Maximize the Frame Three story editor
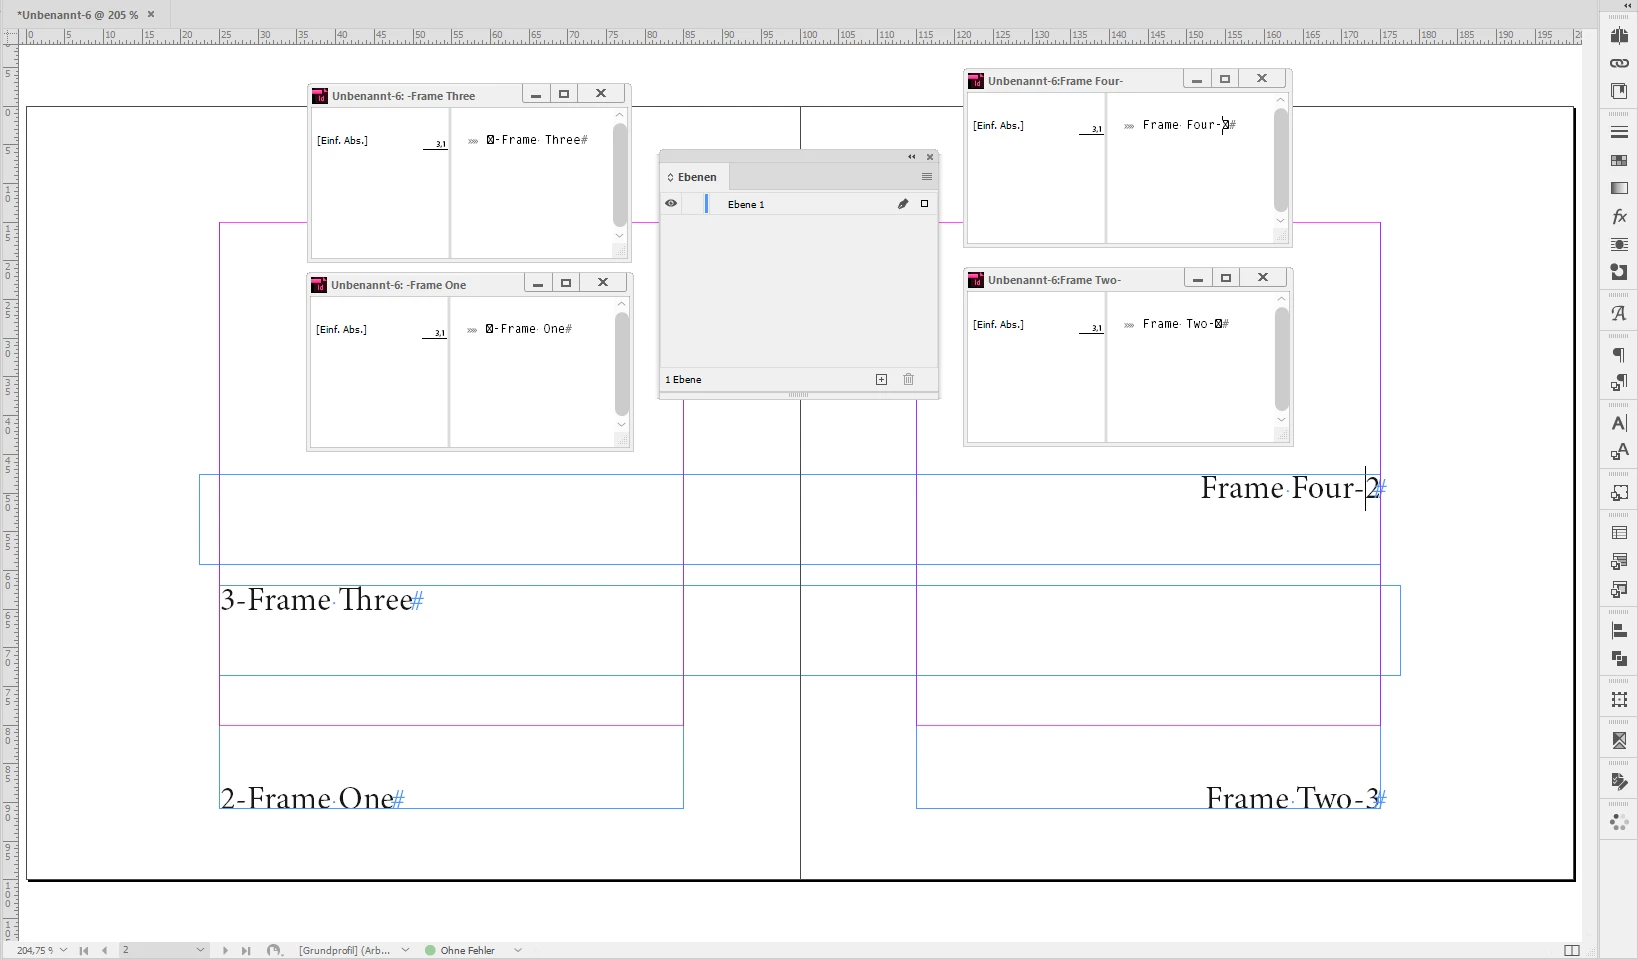The width and height of the screenshot is (1638, 959). [564, 94]
